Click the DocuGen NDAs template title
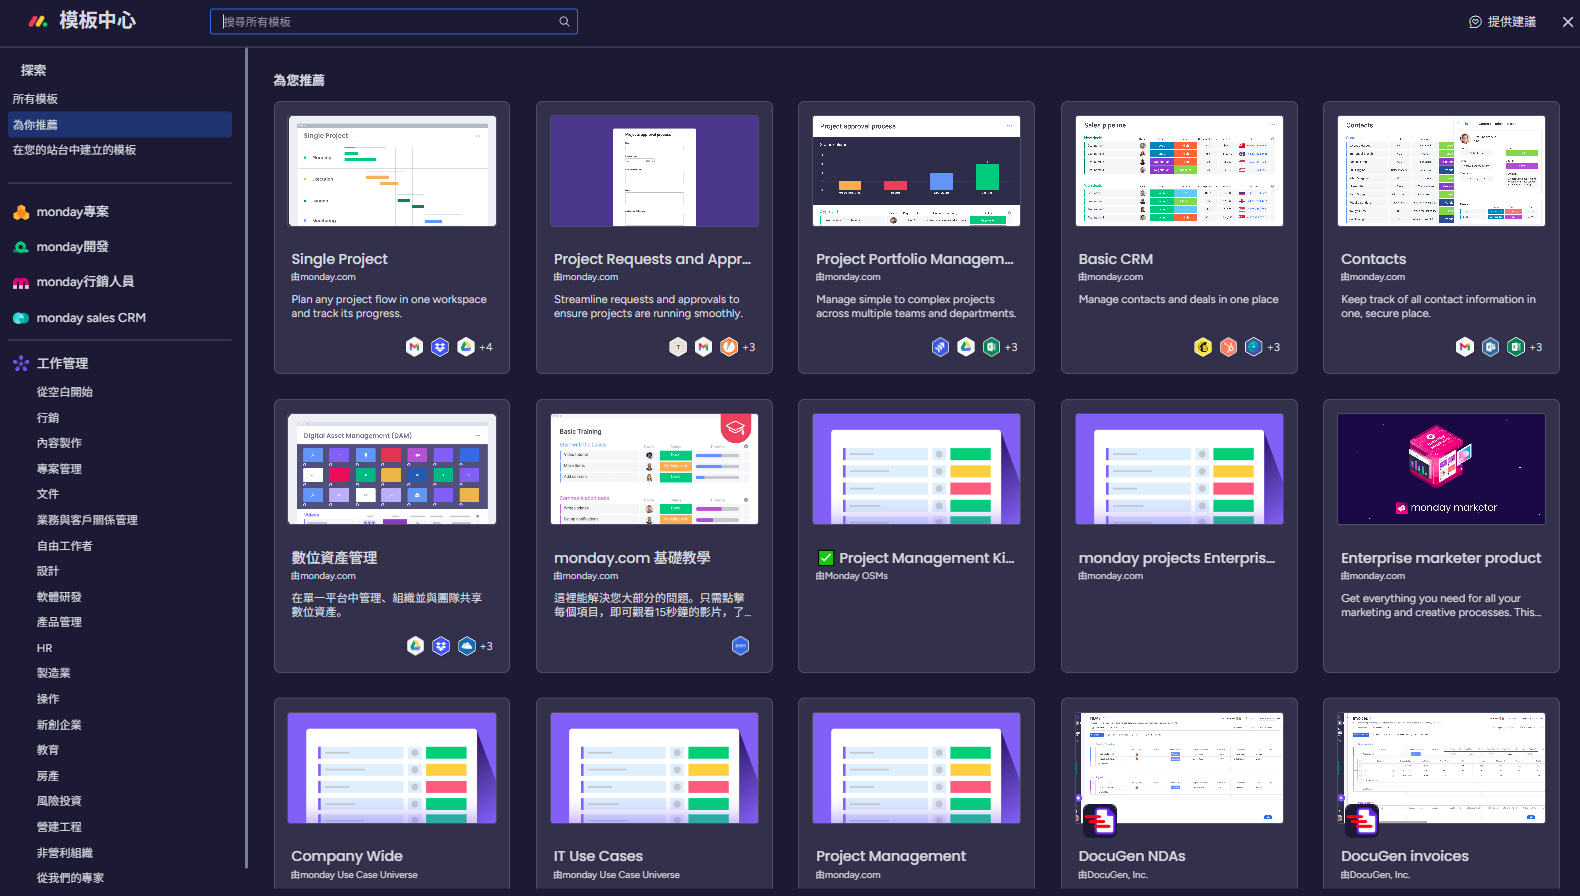Viewport: 1580px width, 896px height. tap(1132, 856)
